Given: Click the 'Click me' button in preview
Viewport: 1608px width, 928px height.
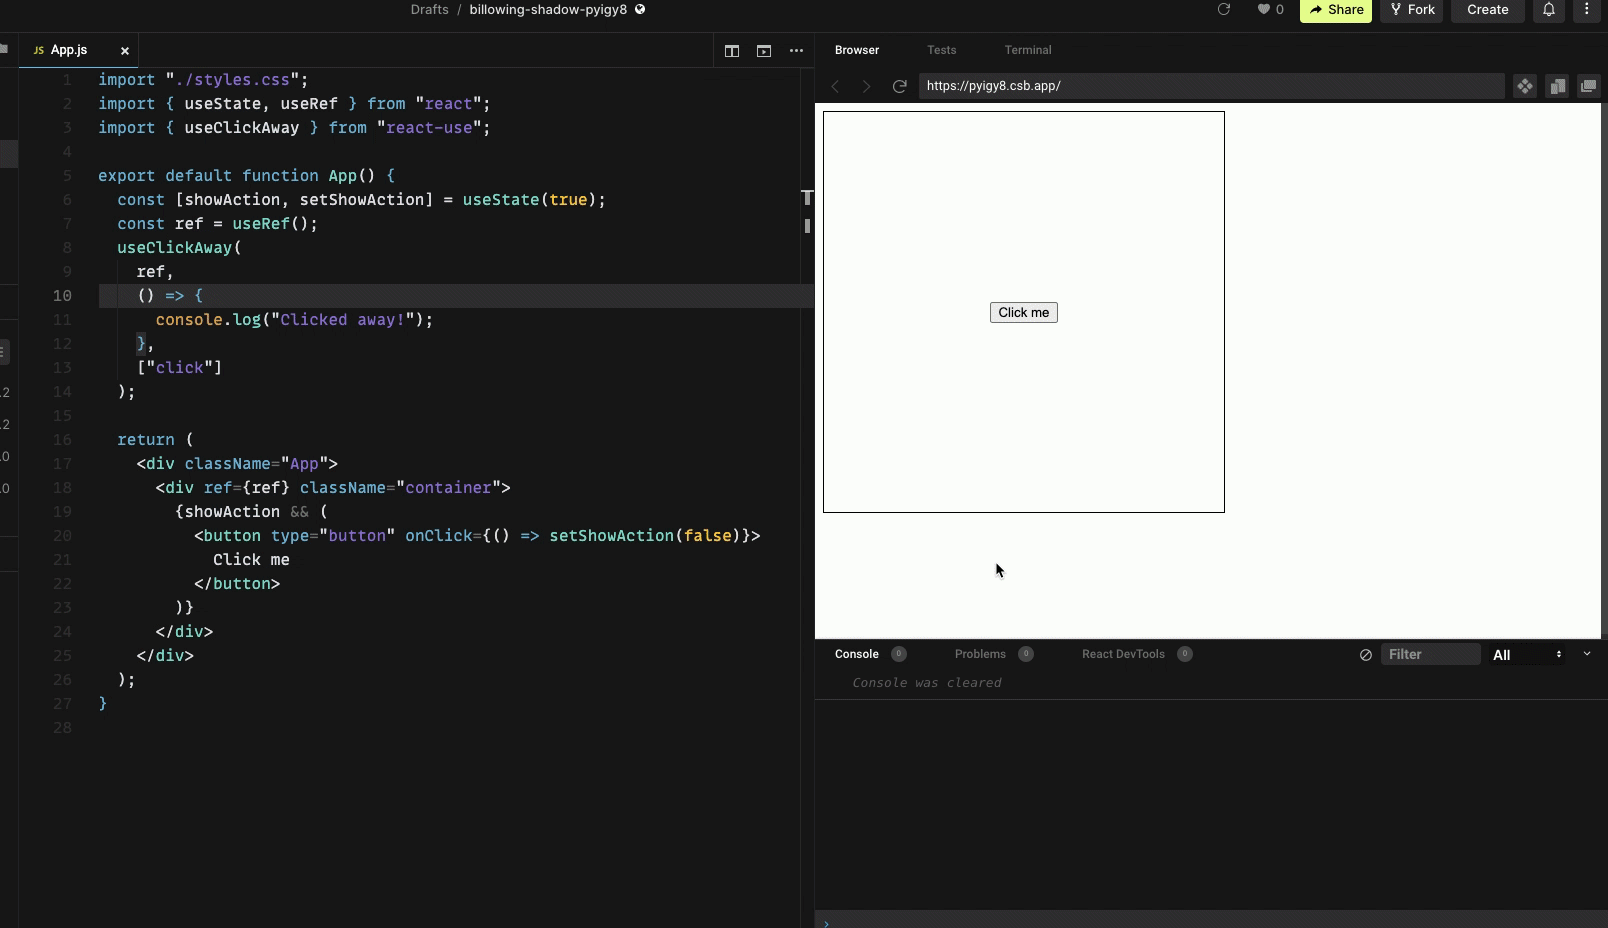Looking at the screenshot, I should click(1023, 313).
